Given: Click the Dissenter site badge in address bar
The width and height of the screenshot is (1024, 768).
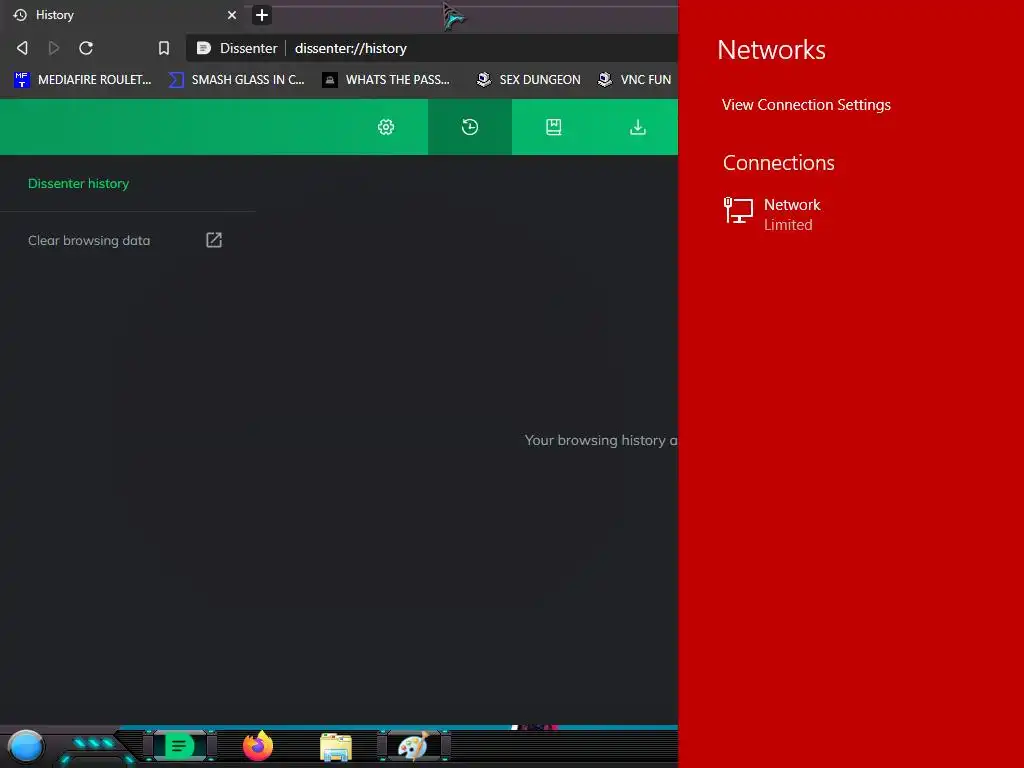Looking at the screenshot, I should 238,48.
